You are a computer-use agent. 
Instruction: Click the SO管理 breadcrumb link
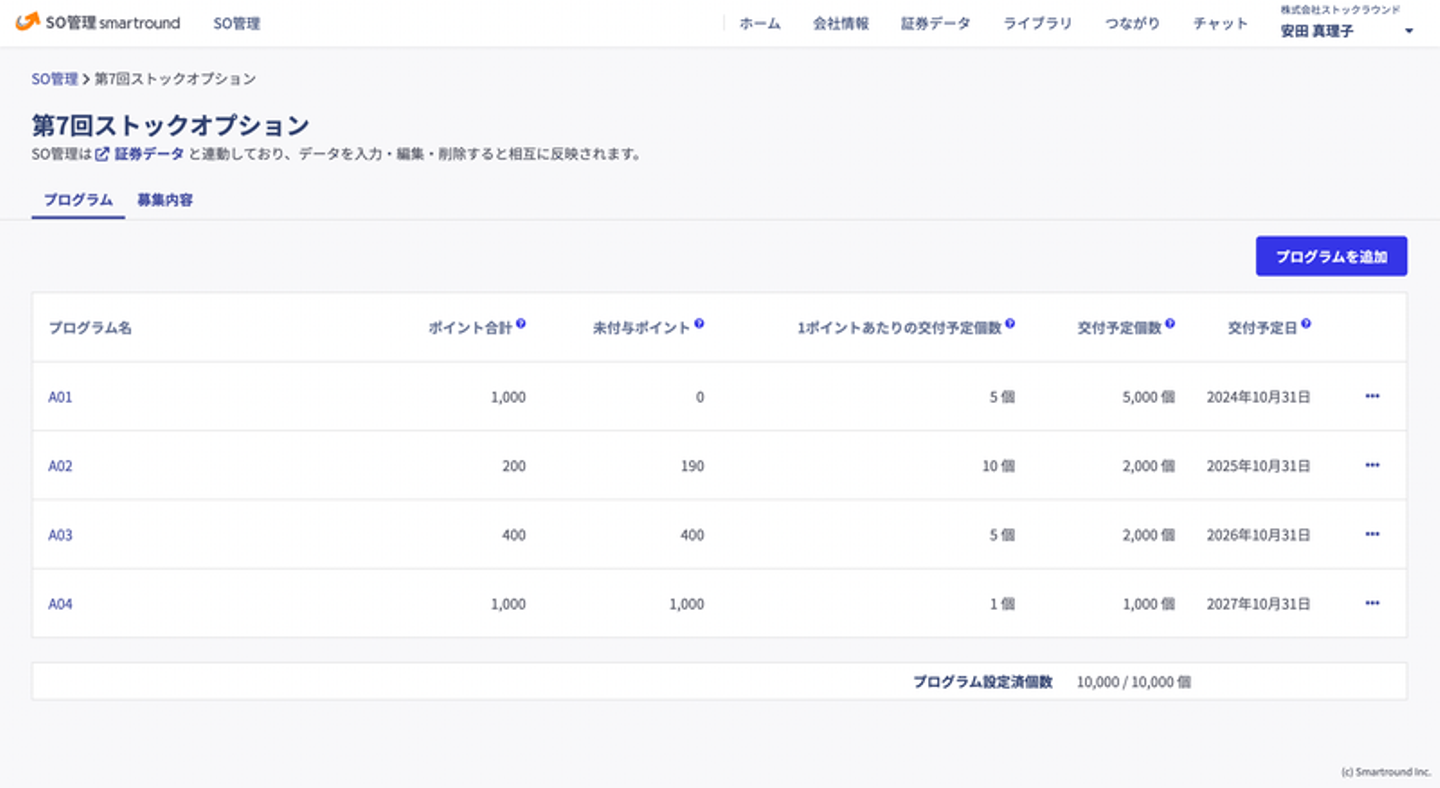point(54,78)
